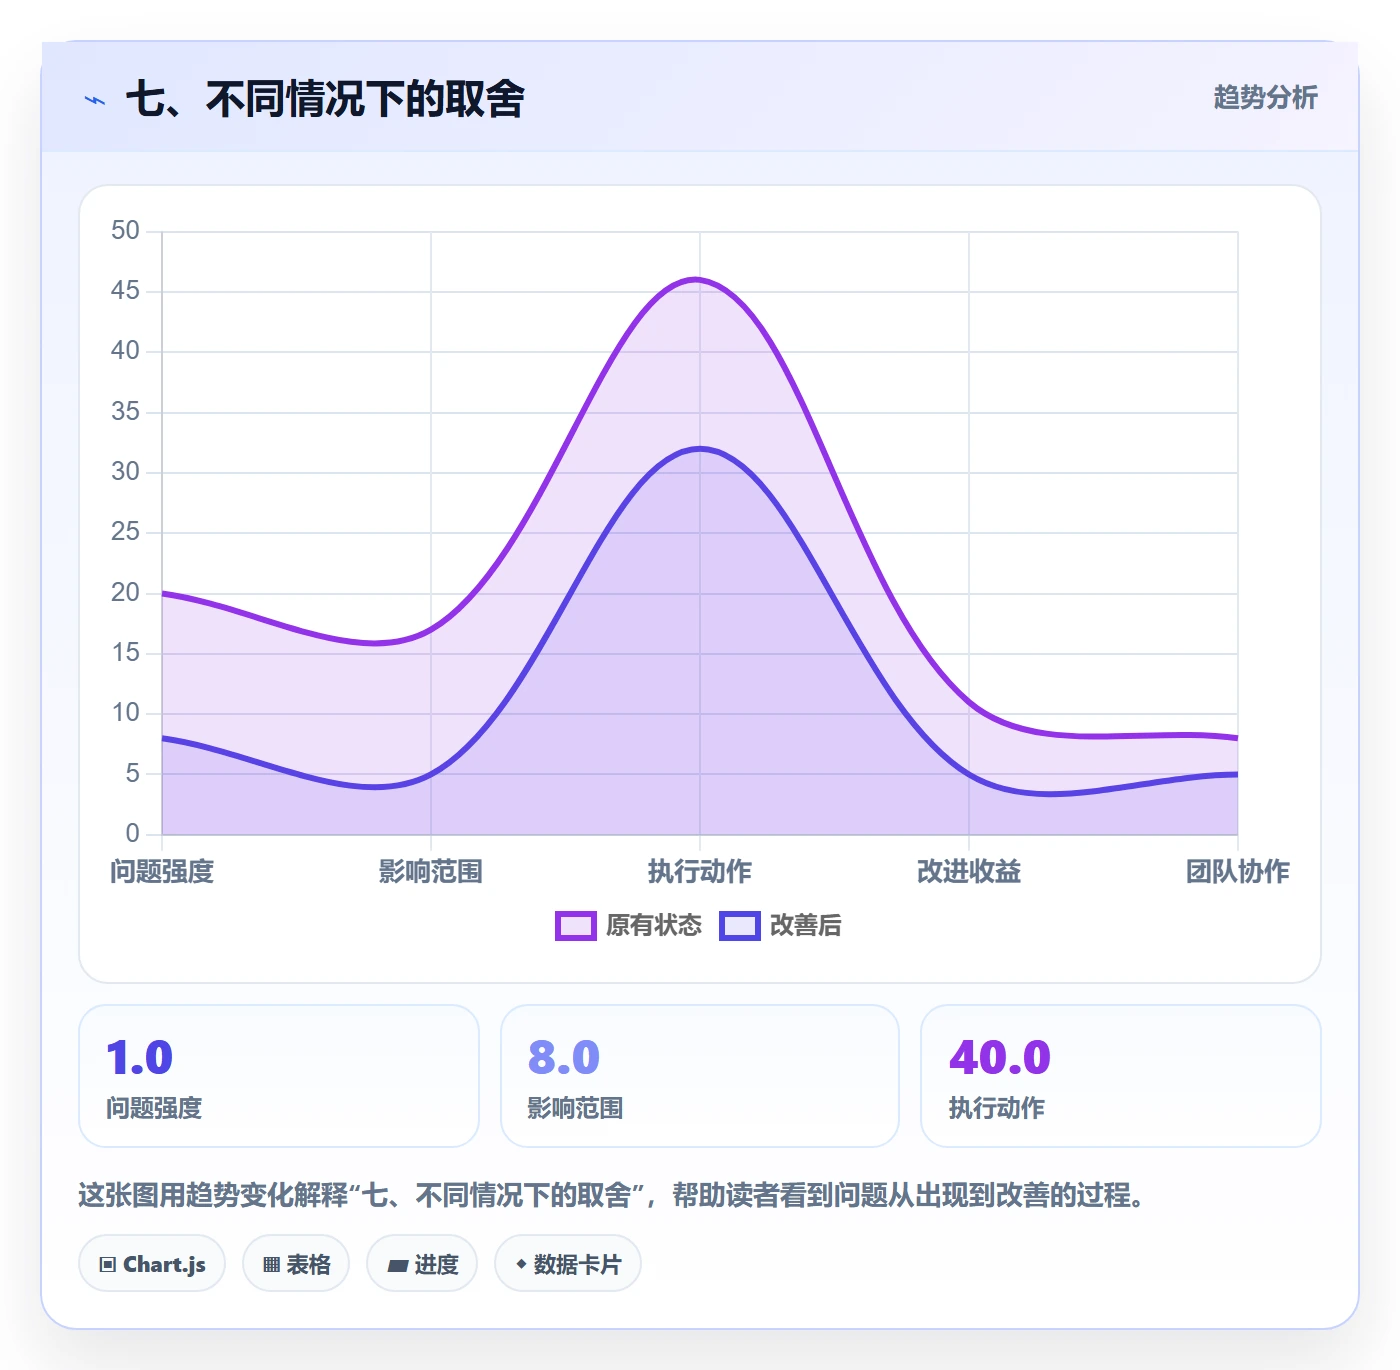The height and width of the screenshot is (1370, 1400).
Task: Click the 影响范围 x-axis label
Action: pos(431,872)
